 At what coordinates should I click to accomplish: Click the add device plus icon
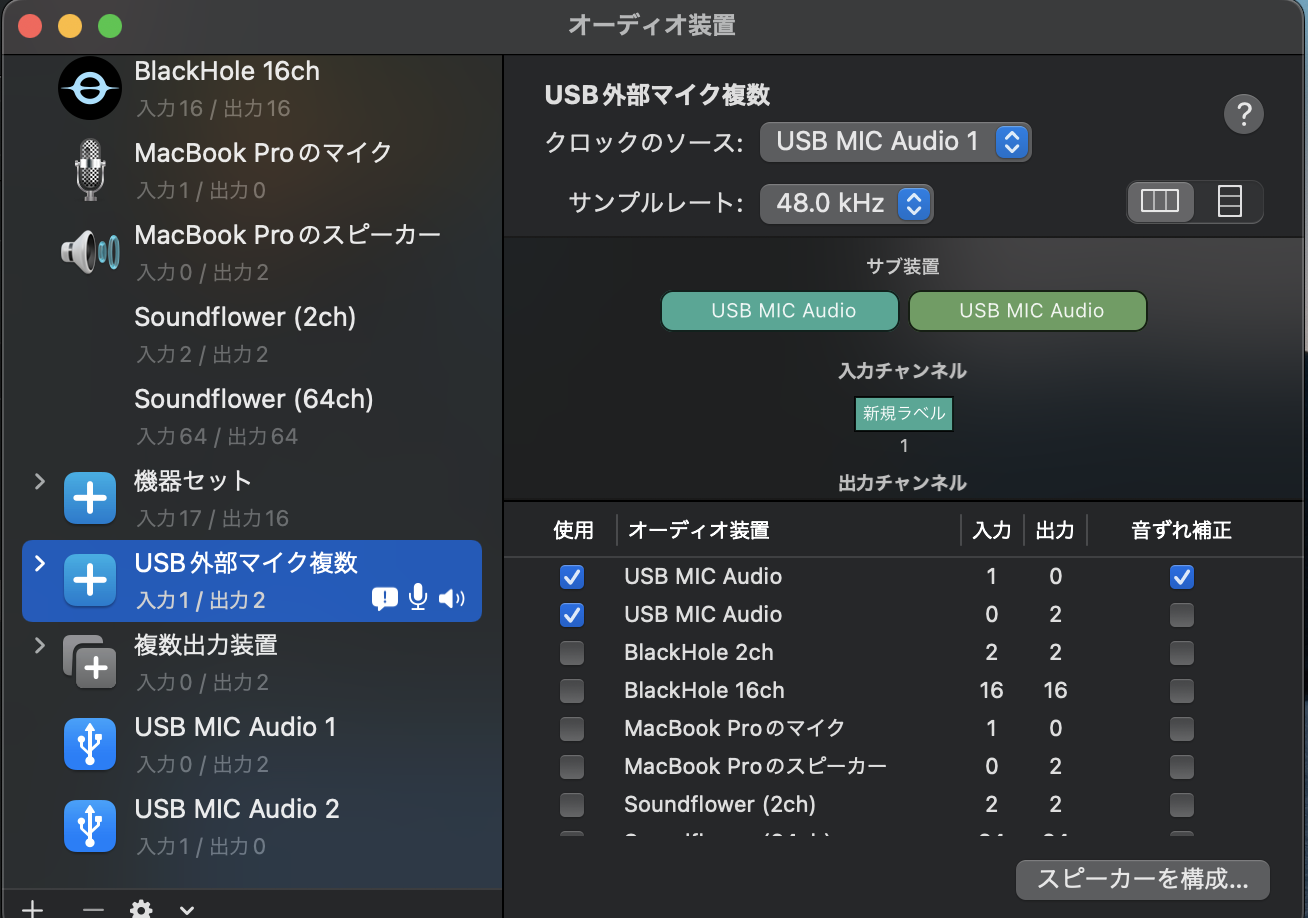click(33, 908)
